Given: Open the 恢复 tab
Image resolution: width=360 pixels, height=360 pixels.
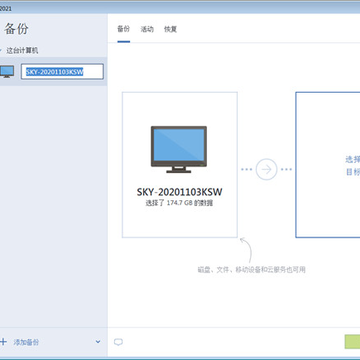Looking at the screenshot, I should coord(170,29).
